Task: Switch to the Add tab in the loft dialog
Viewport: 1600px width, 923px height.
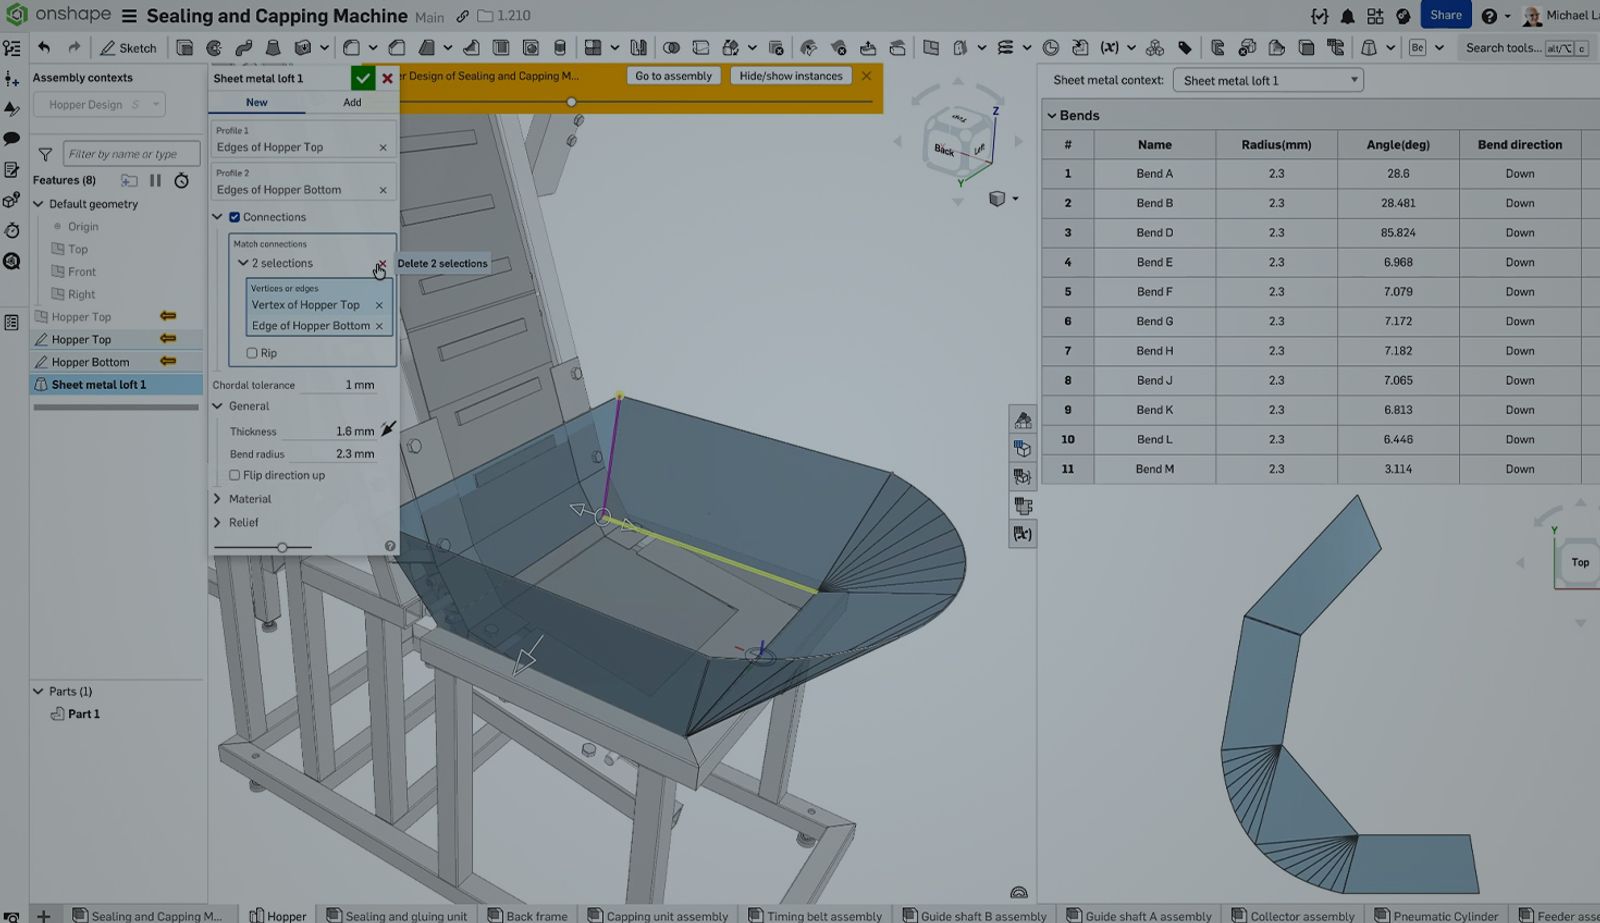Action: 351,102
